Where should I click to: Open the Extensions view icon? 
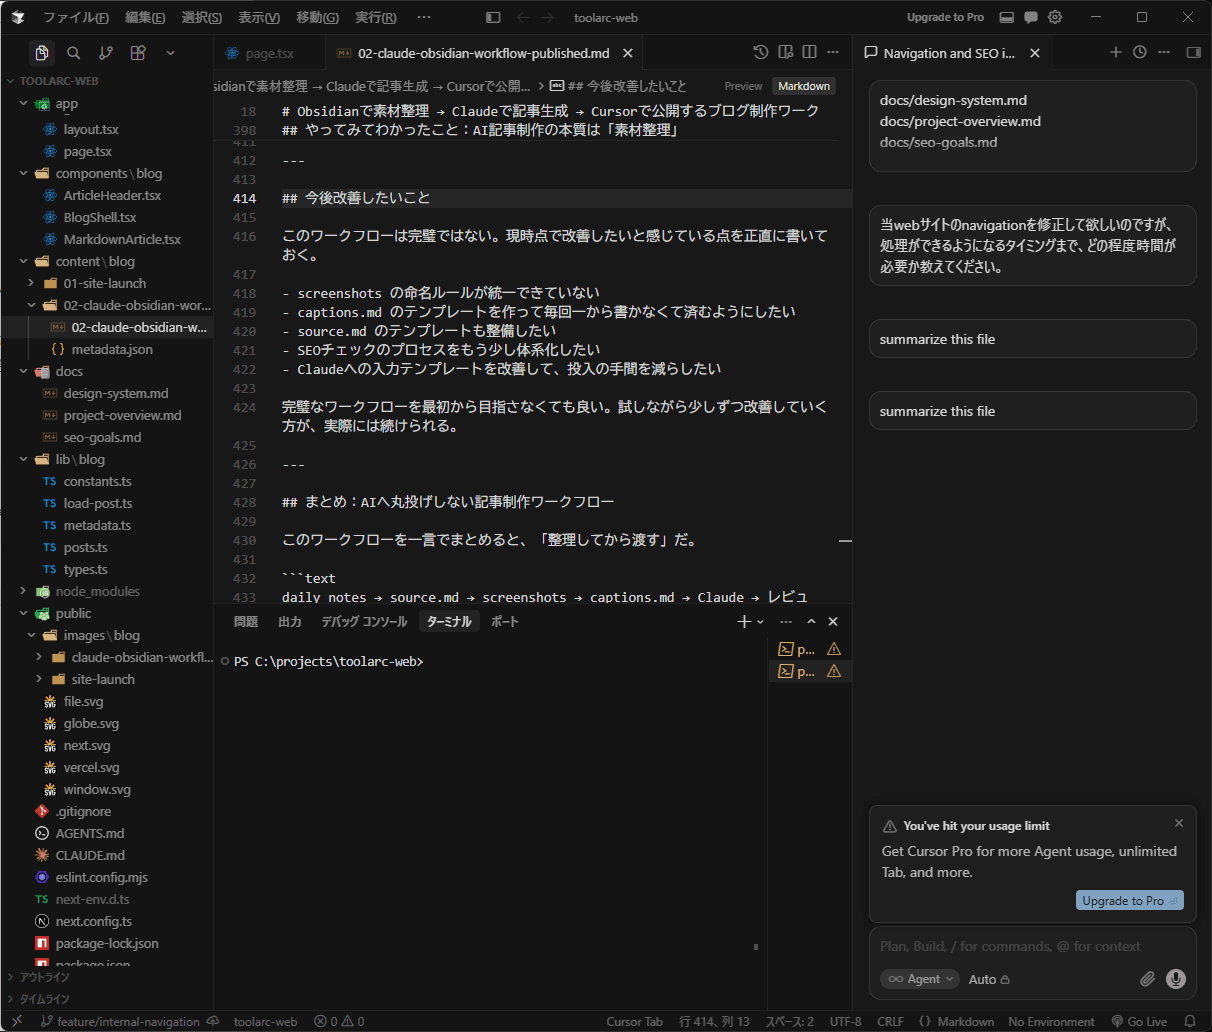coord(138,53)
